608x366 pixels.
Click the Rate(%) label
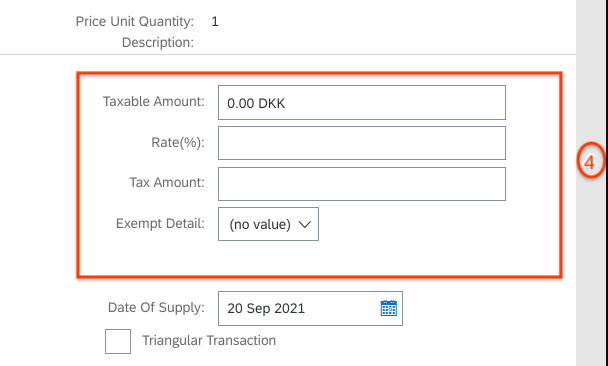[x=178, y=143]
